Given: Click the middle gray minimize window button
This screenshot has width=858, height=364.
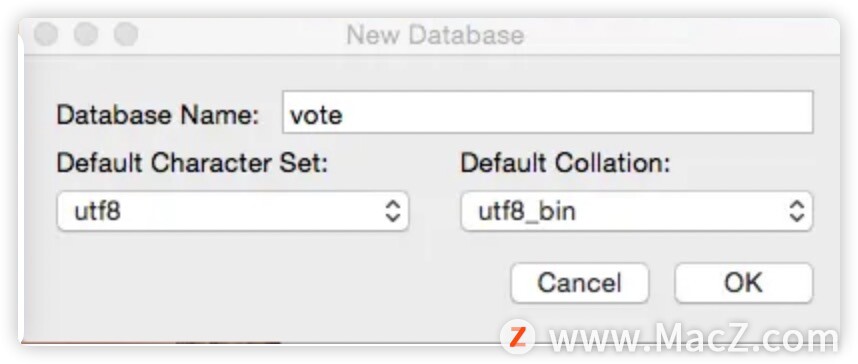Looking at the screenshot, I should (x=86, y=34).
